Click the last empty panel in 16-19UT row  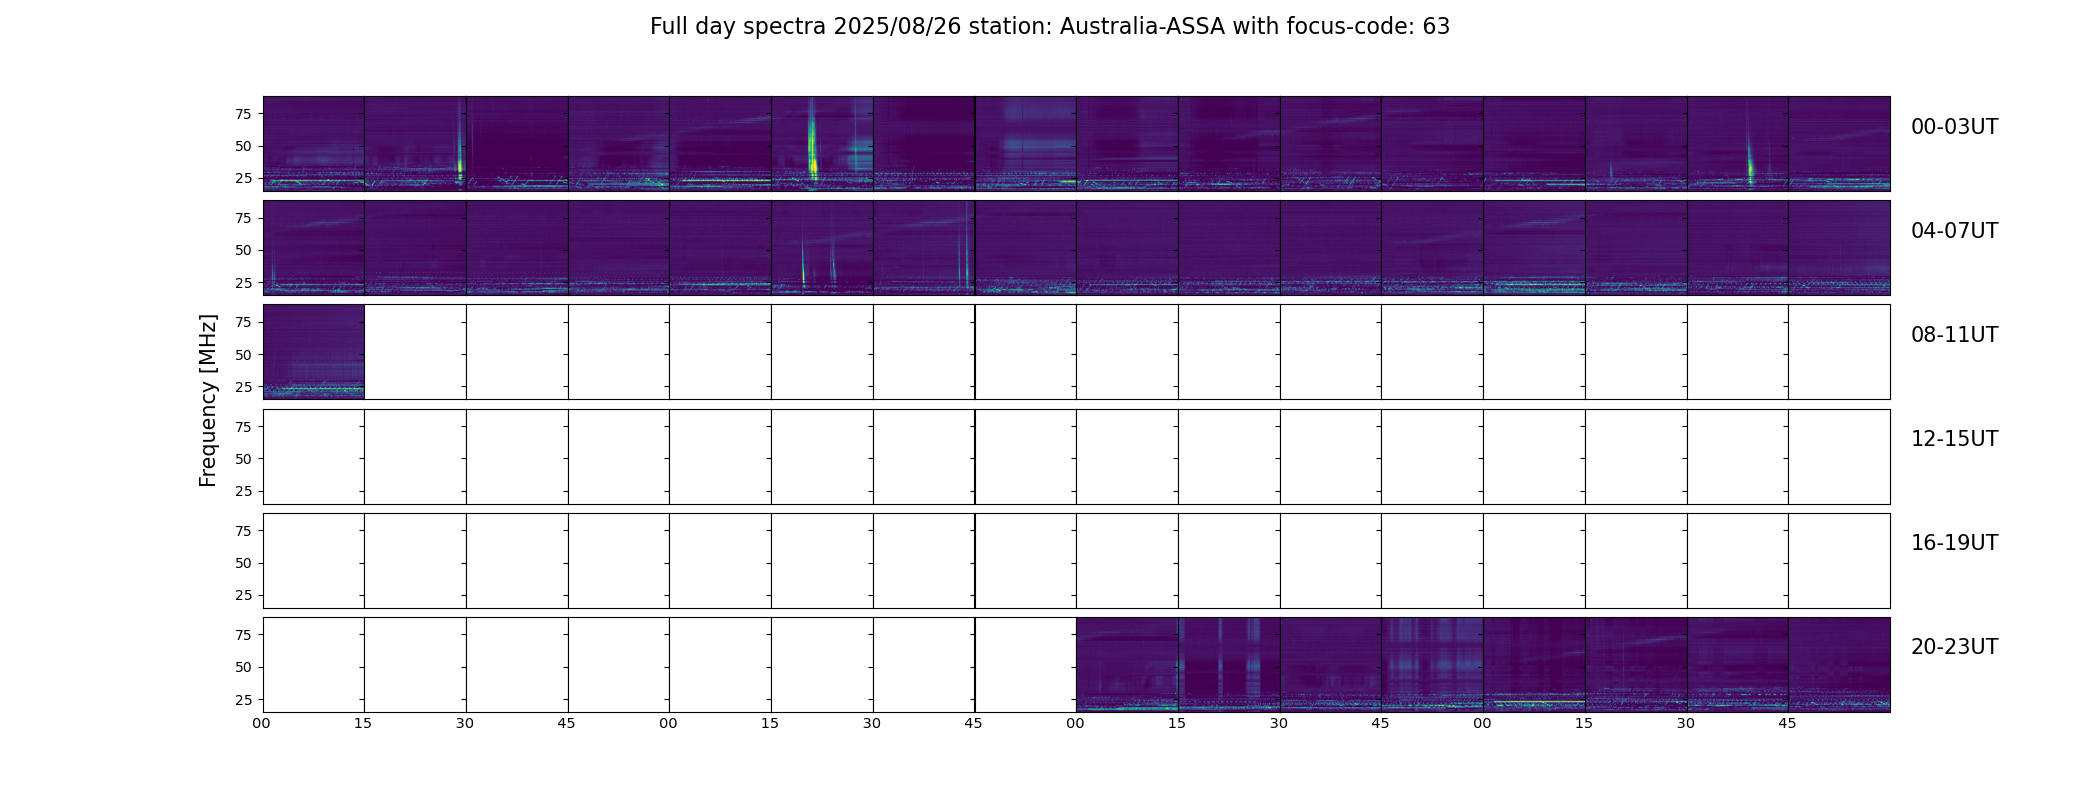(1839, 560)
